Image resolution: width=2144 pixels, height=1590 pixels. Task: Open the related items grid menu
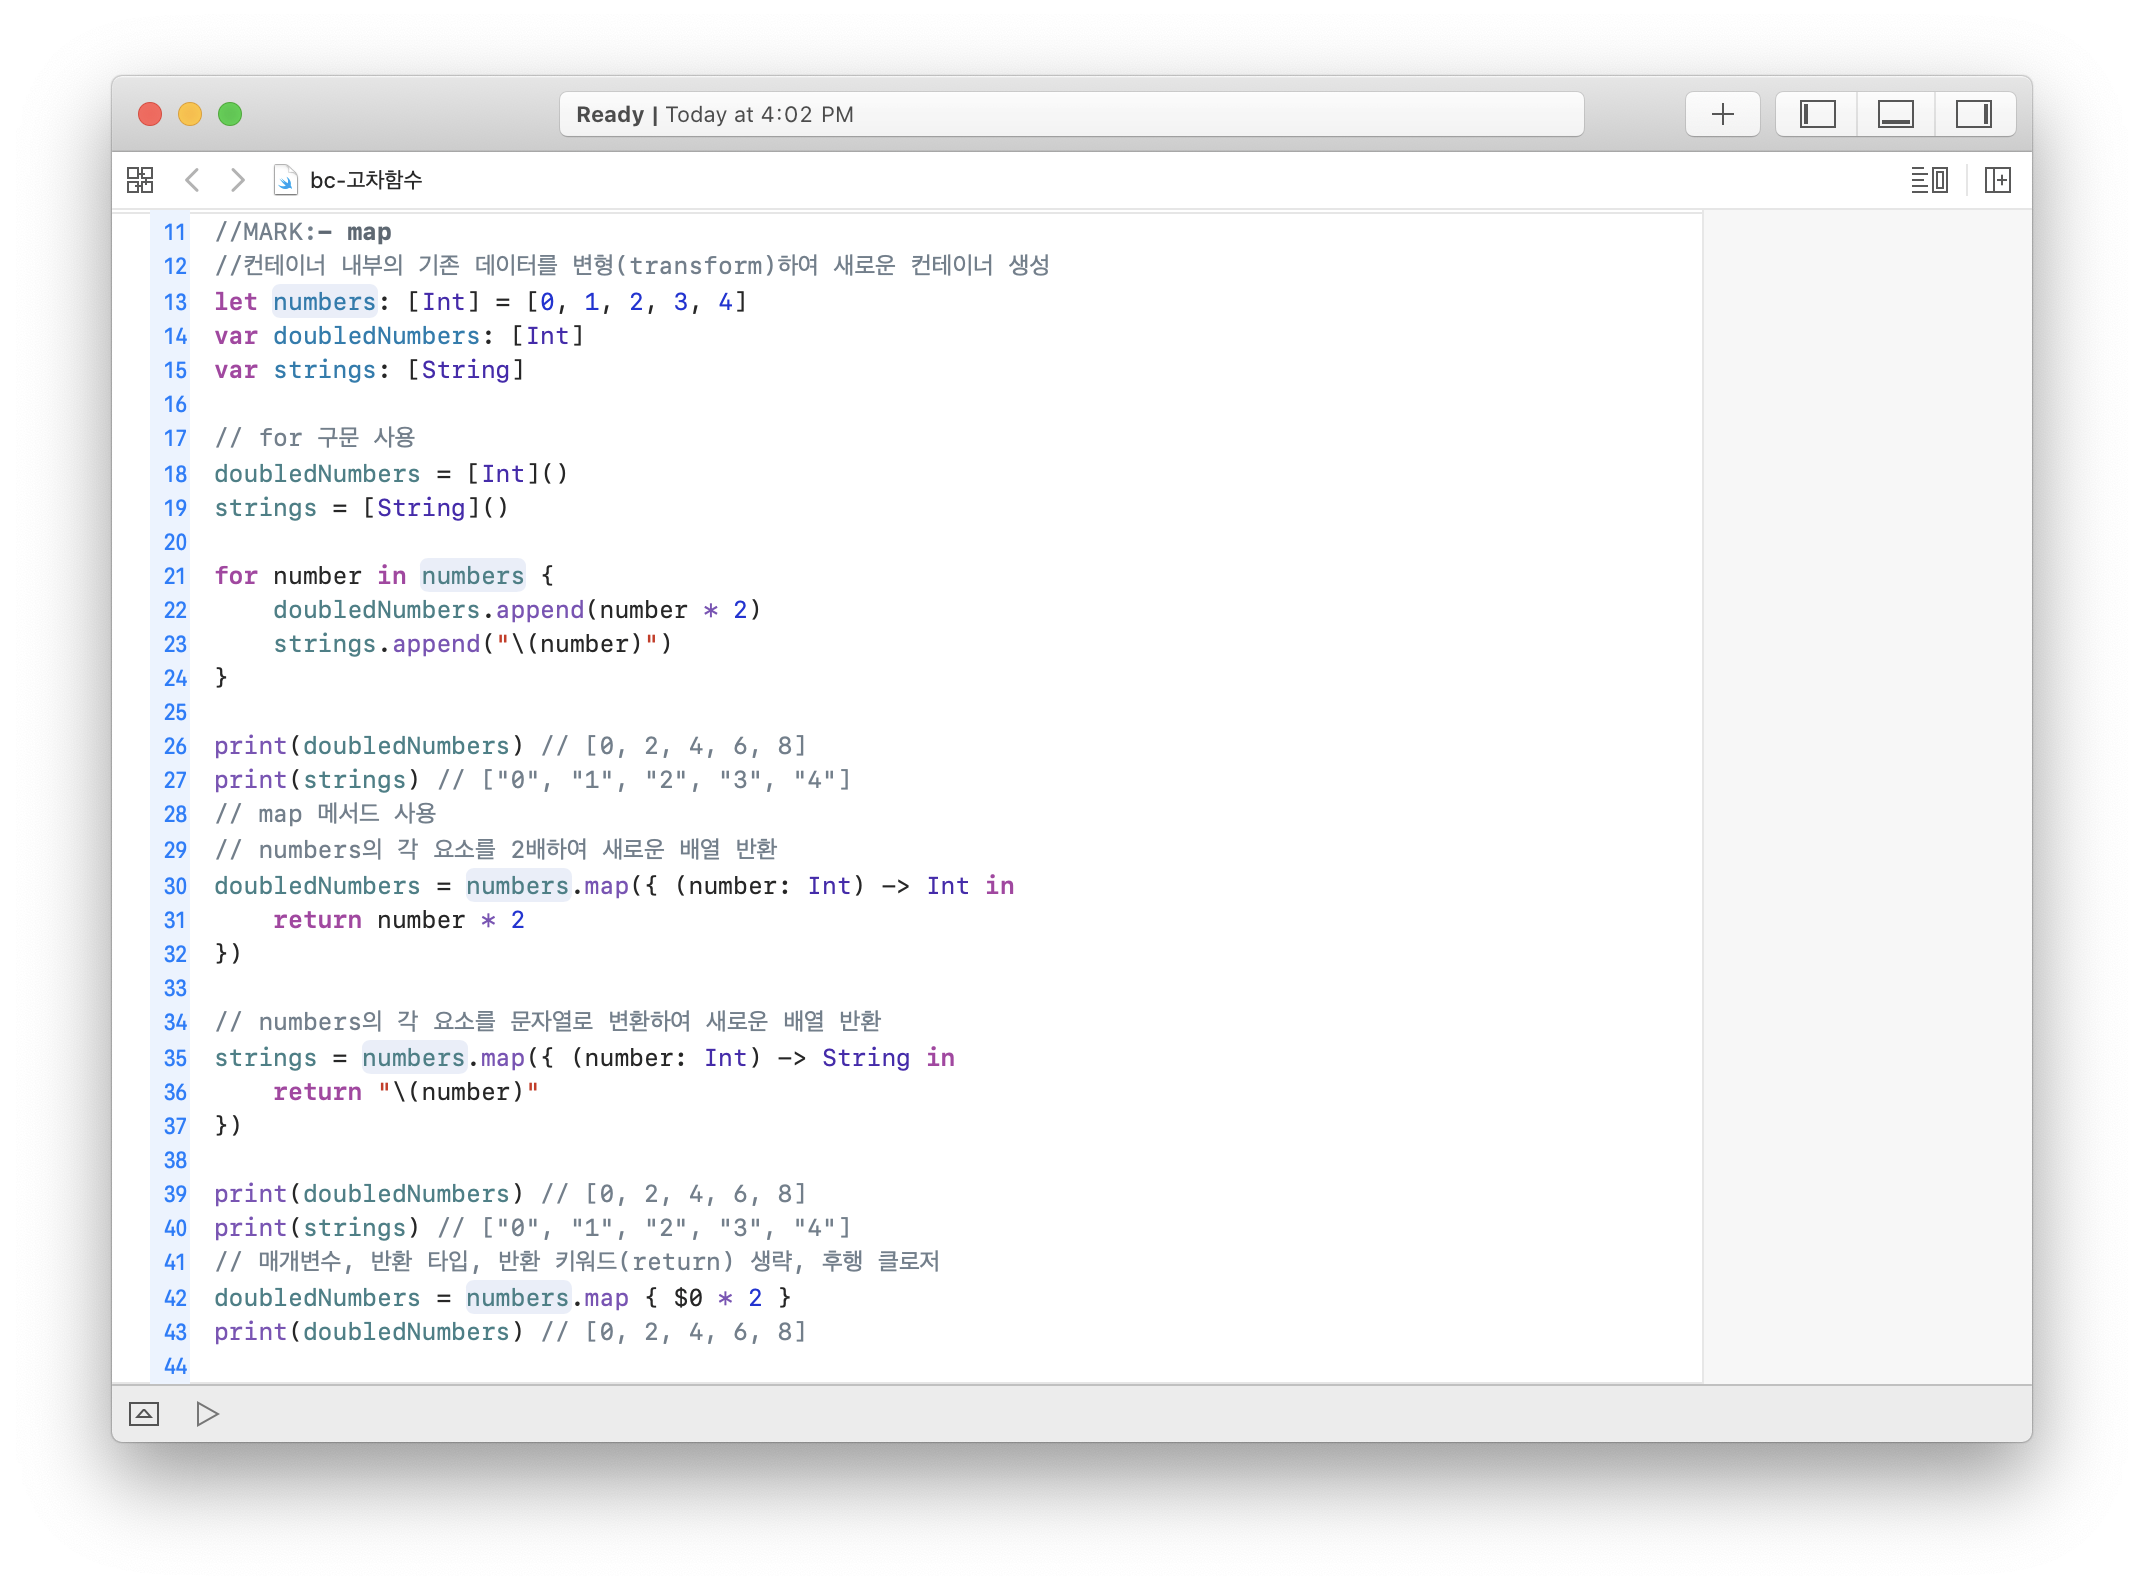pyautogui.click(x=140, y=180)
